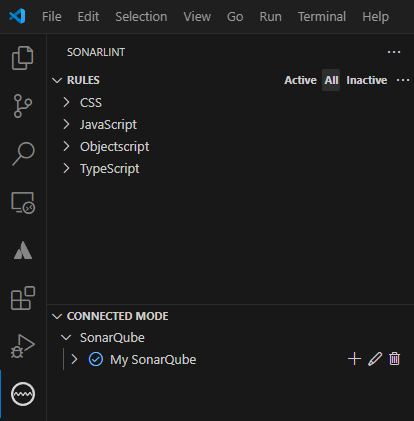Open SonarLint panel more actions ellipsis

pyautogui.click(x=394, y=52)
